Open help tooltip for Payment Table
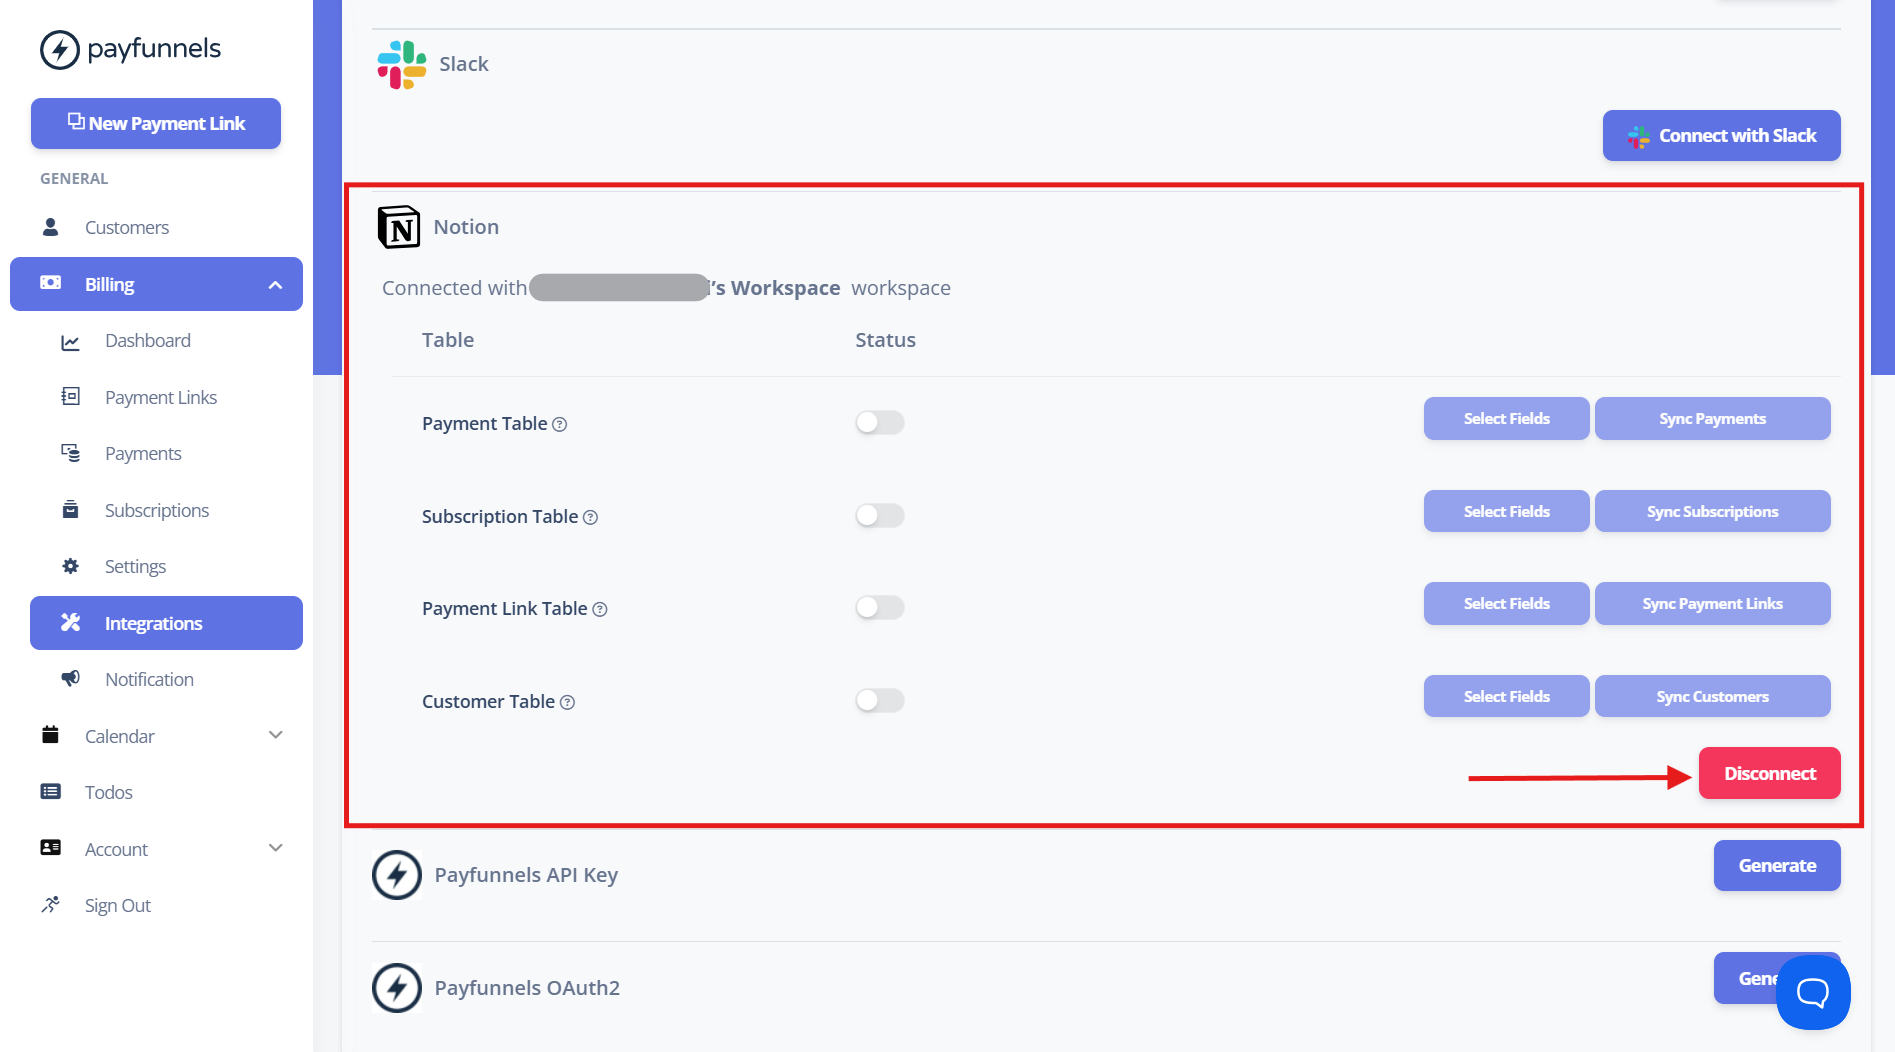Image resolution: width=1895 pixels, height=1052 pixels. (560, 424)
